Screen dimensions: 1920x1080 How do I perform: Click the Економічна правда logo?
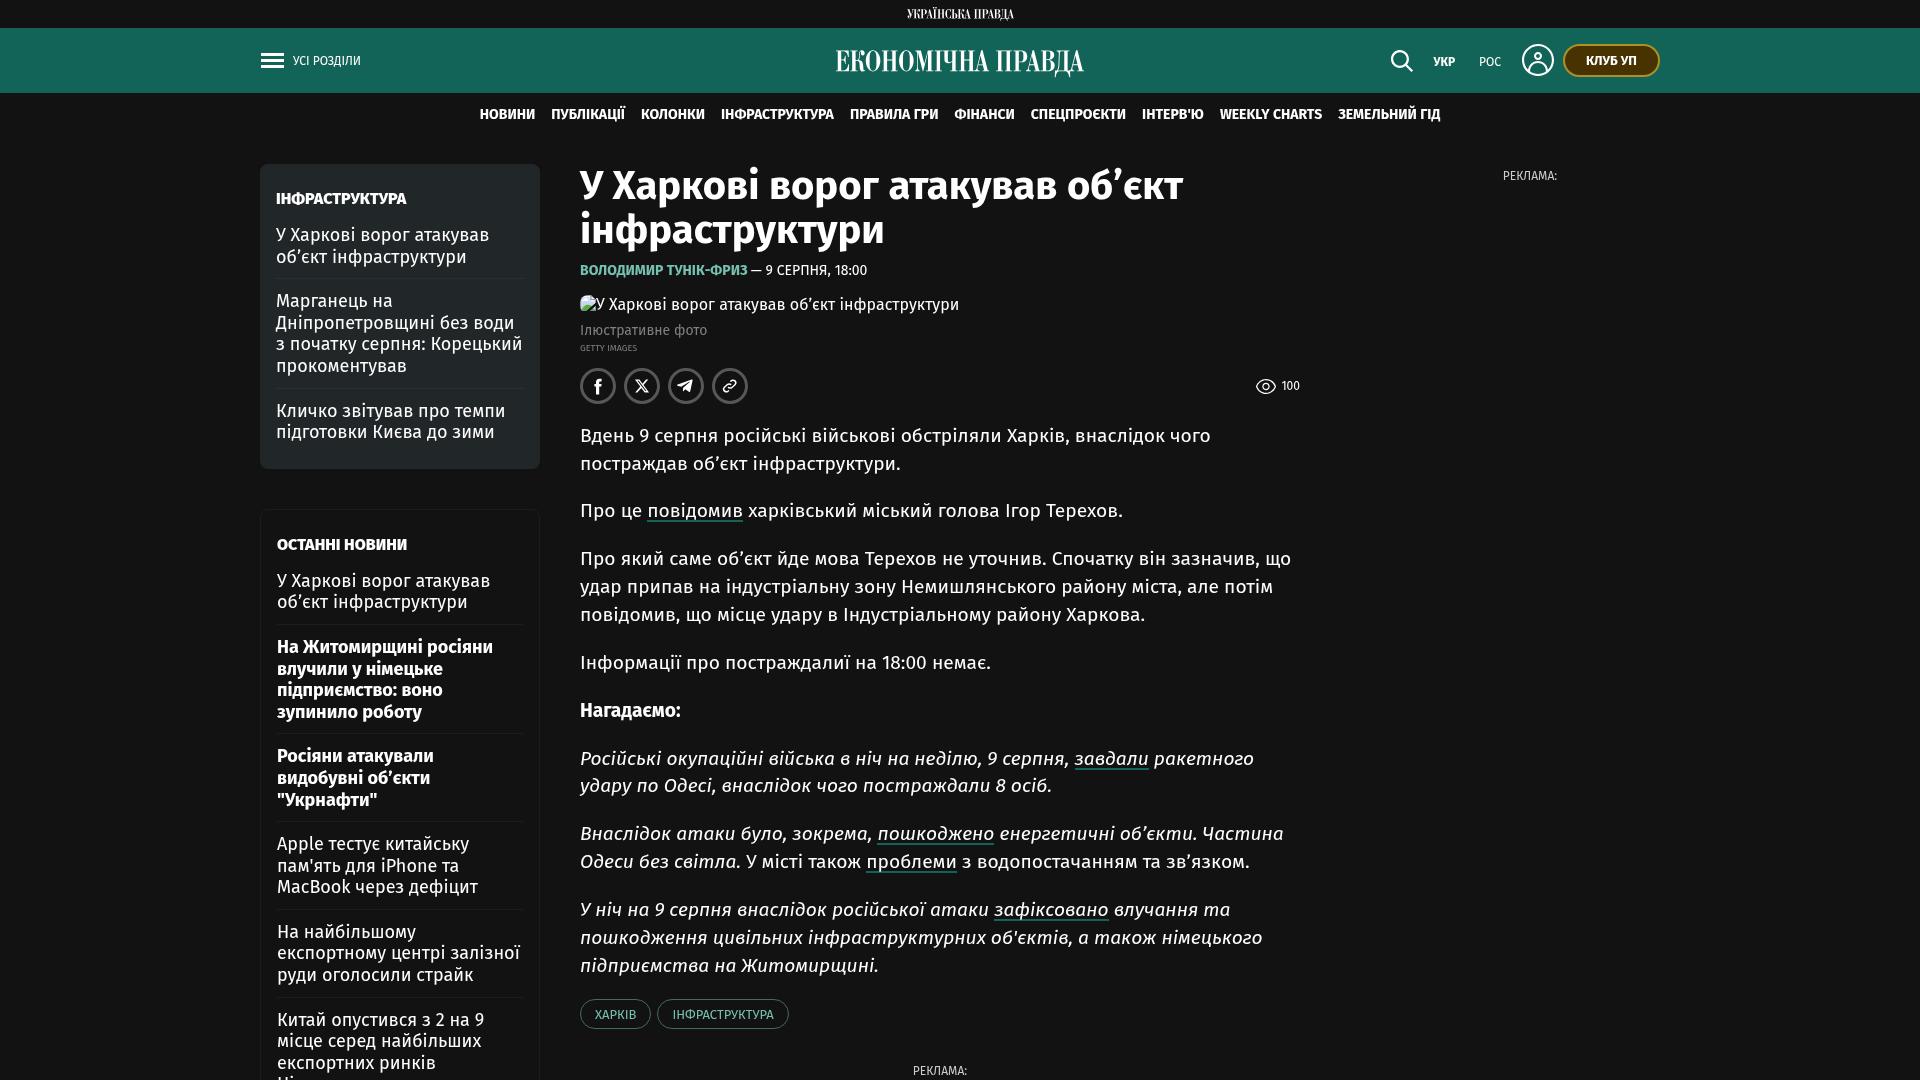pos(960,62)
